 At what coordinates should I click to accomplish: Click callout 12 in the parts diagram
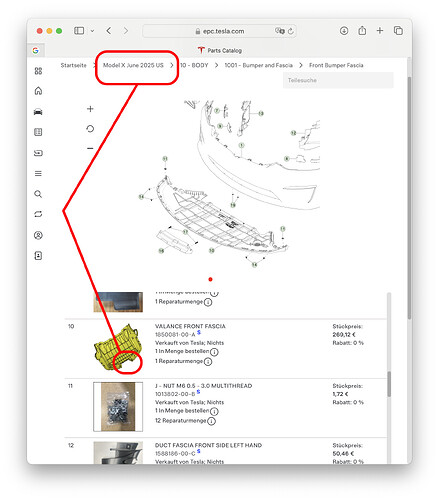pos(293,133)
